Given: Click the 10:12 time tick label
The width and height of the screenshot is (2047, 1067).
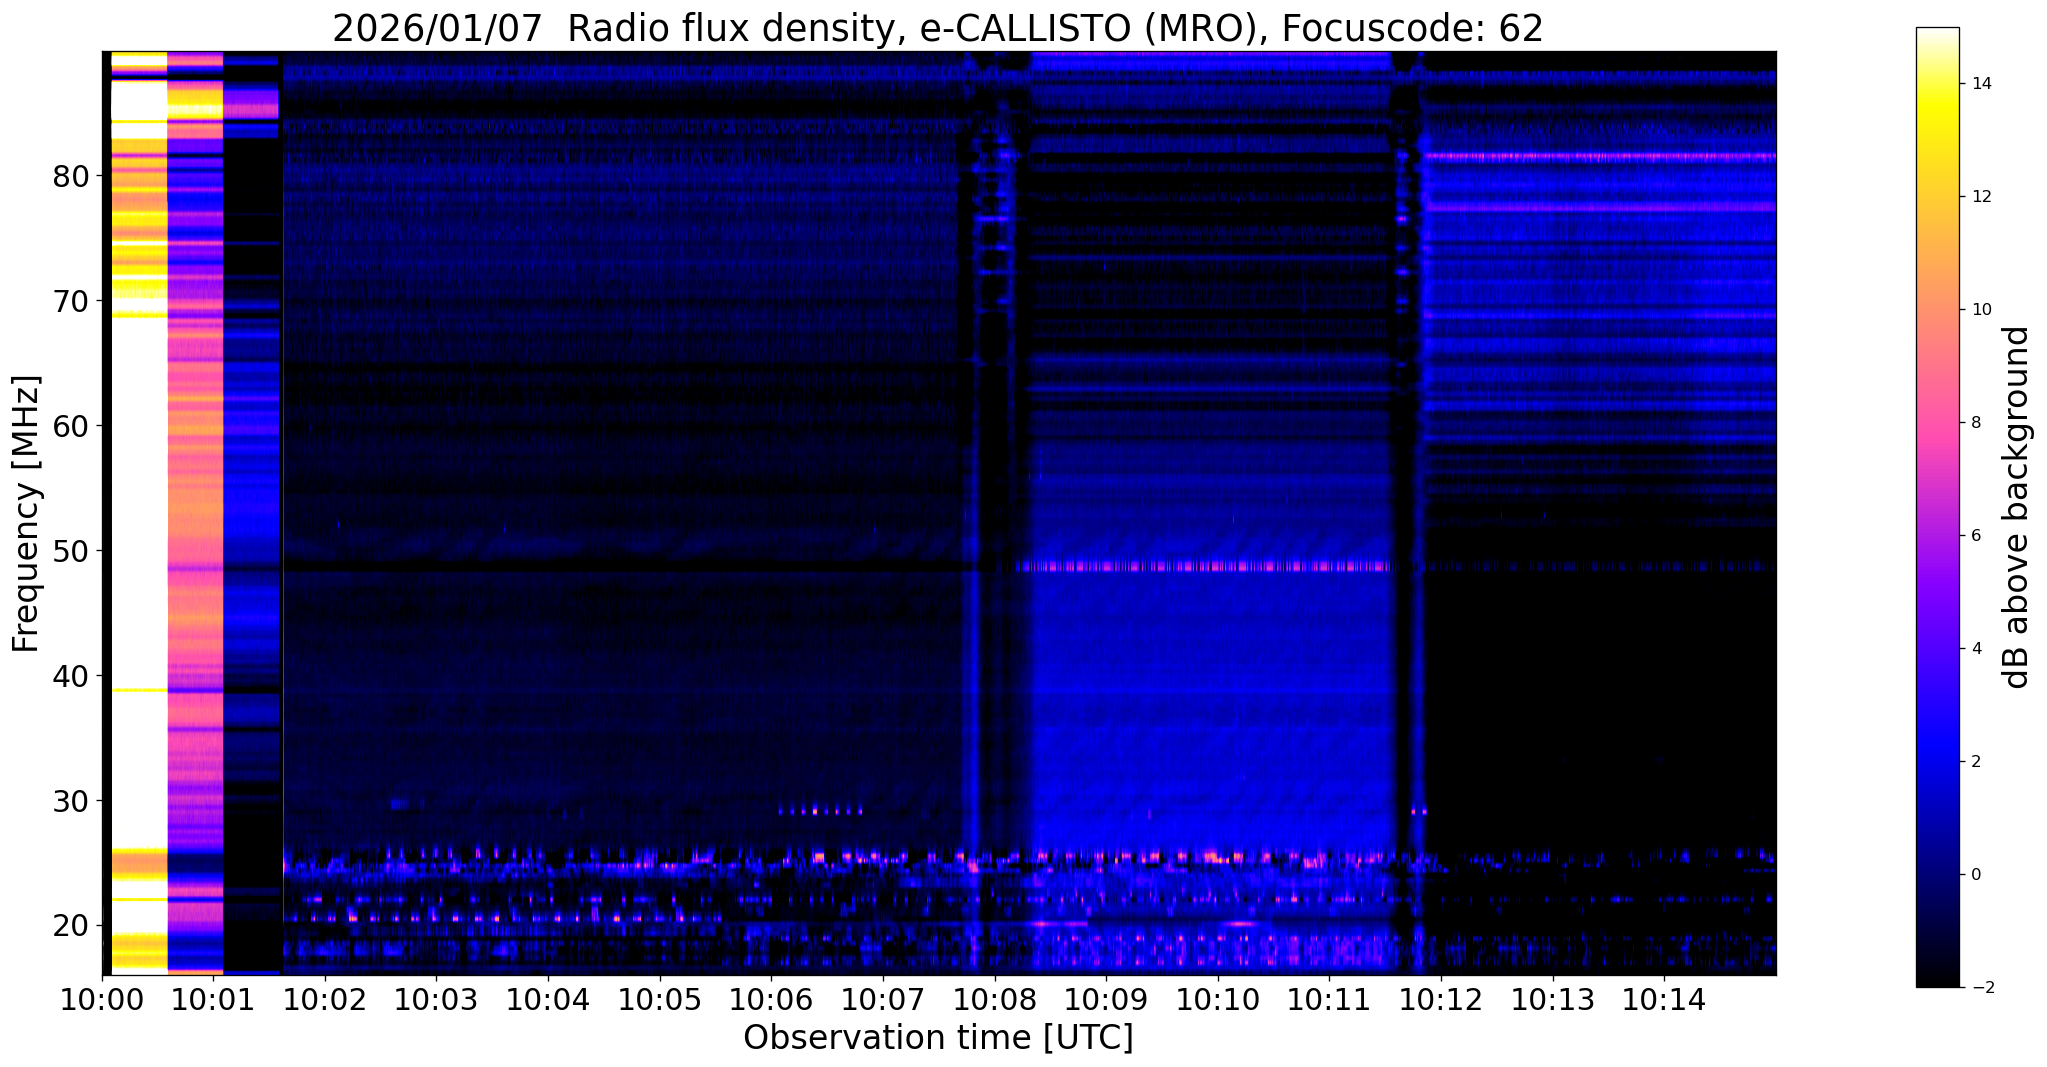Looking at the screenshot, I should point(1441,1000).
